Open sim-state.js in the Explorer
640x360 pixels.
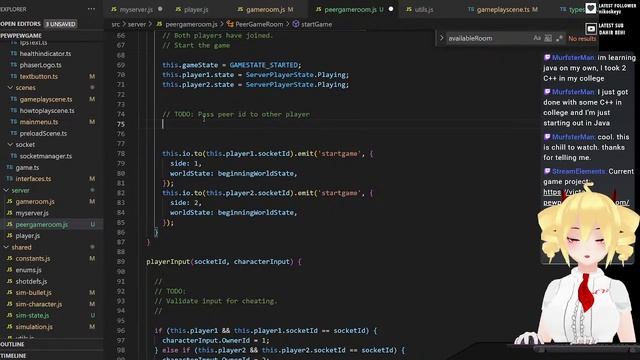(32, 316)
